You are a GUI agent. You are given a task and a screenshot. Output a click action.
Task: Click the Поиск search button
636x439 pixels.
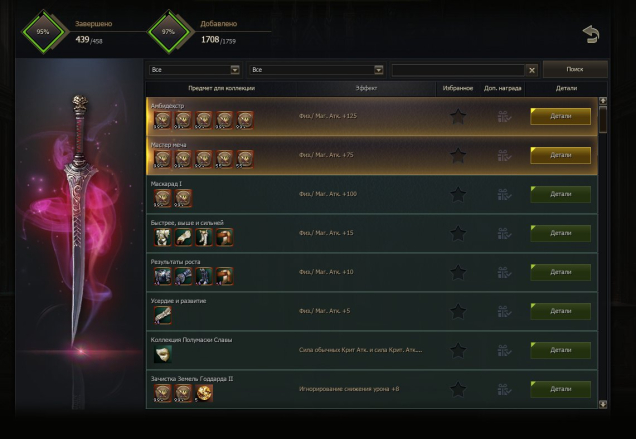point(575,69)
